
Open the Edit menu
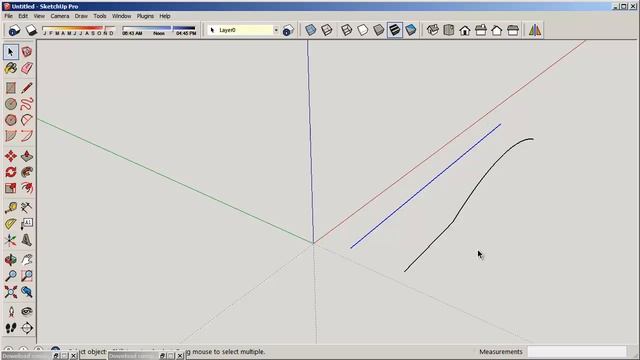pos(23,16)
